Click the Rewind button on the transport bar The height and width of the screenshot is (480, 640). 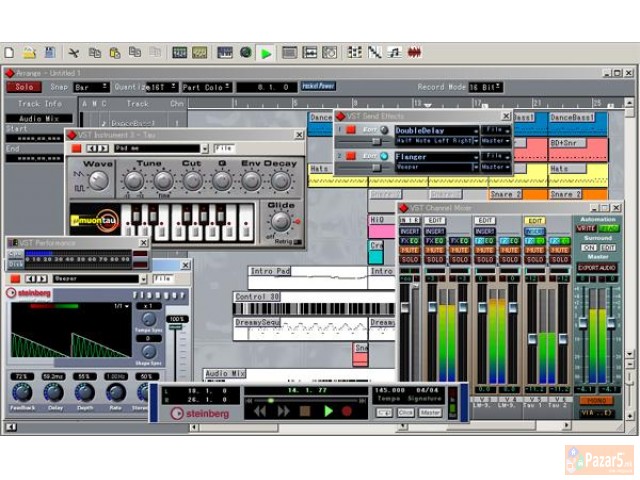[260, 411]
